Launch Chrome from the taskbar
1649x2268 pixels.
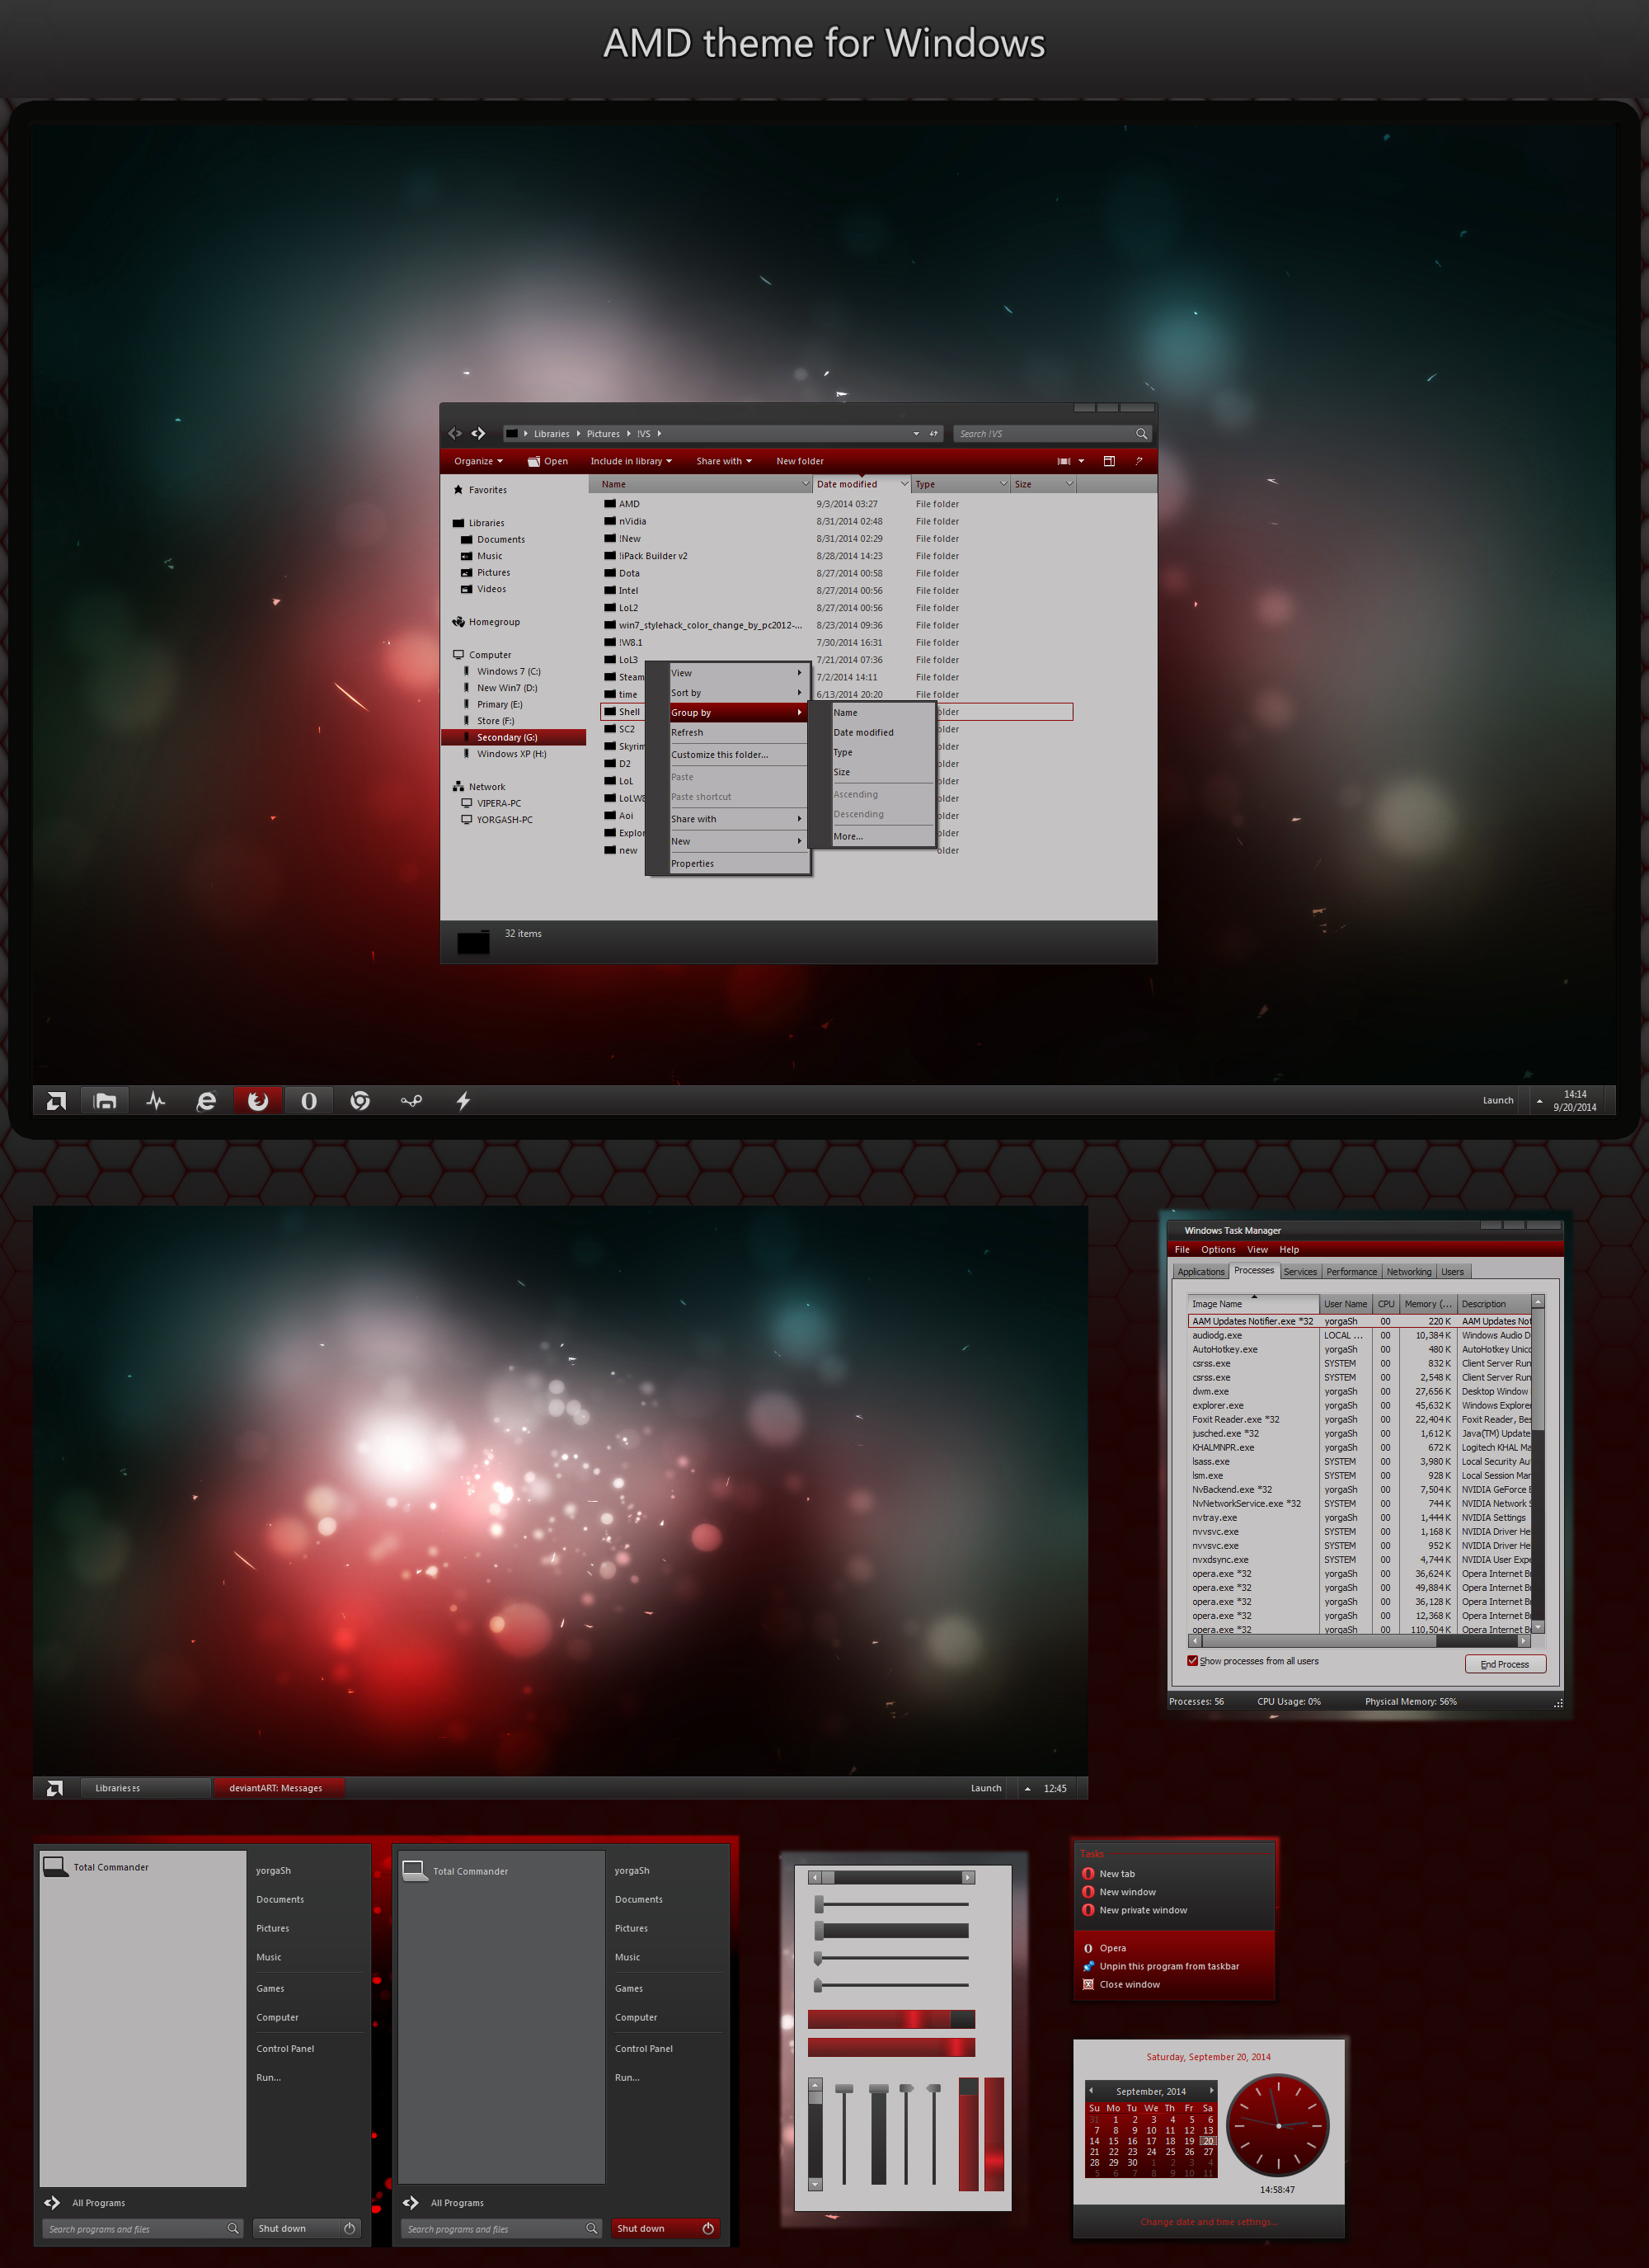pyautogui.click(x=360, y=1100)
